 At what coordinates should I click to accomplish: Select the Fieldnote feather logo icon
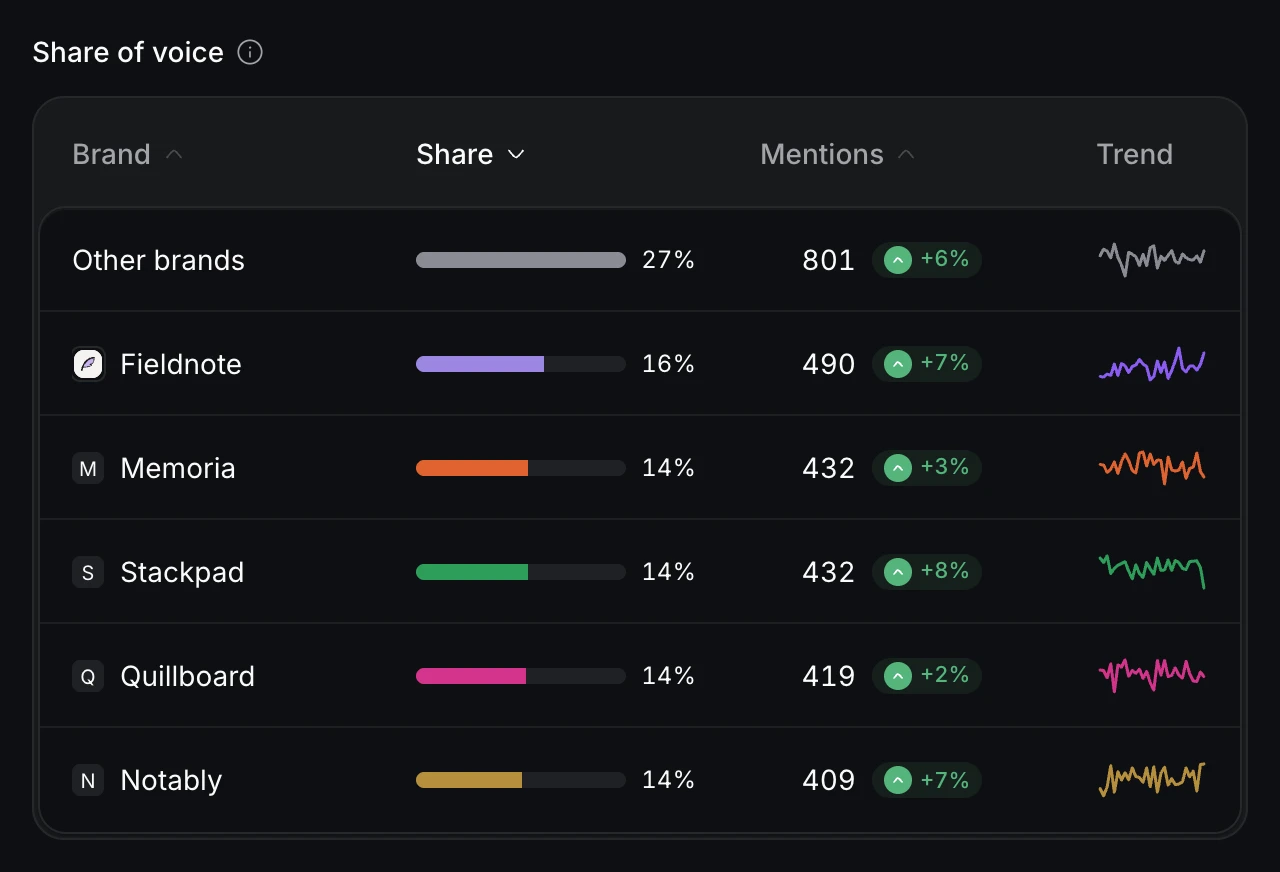pos(88,364)
